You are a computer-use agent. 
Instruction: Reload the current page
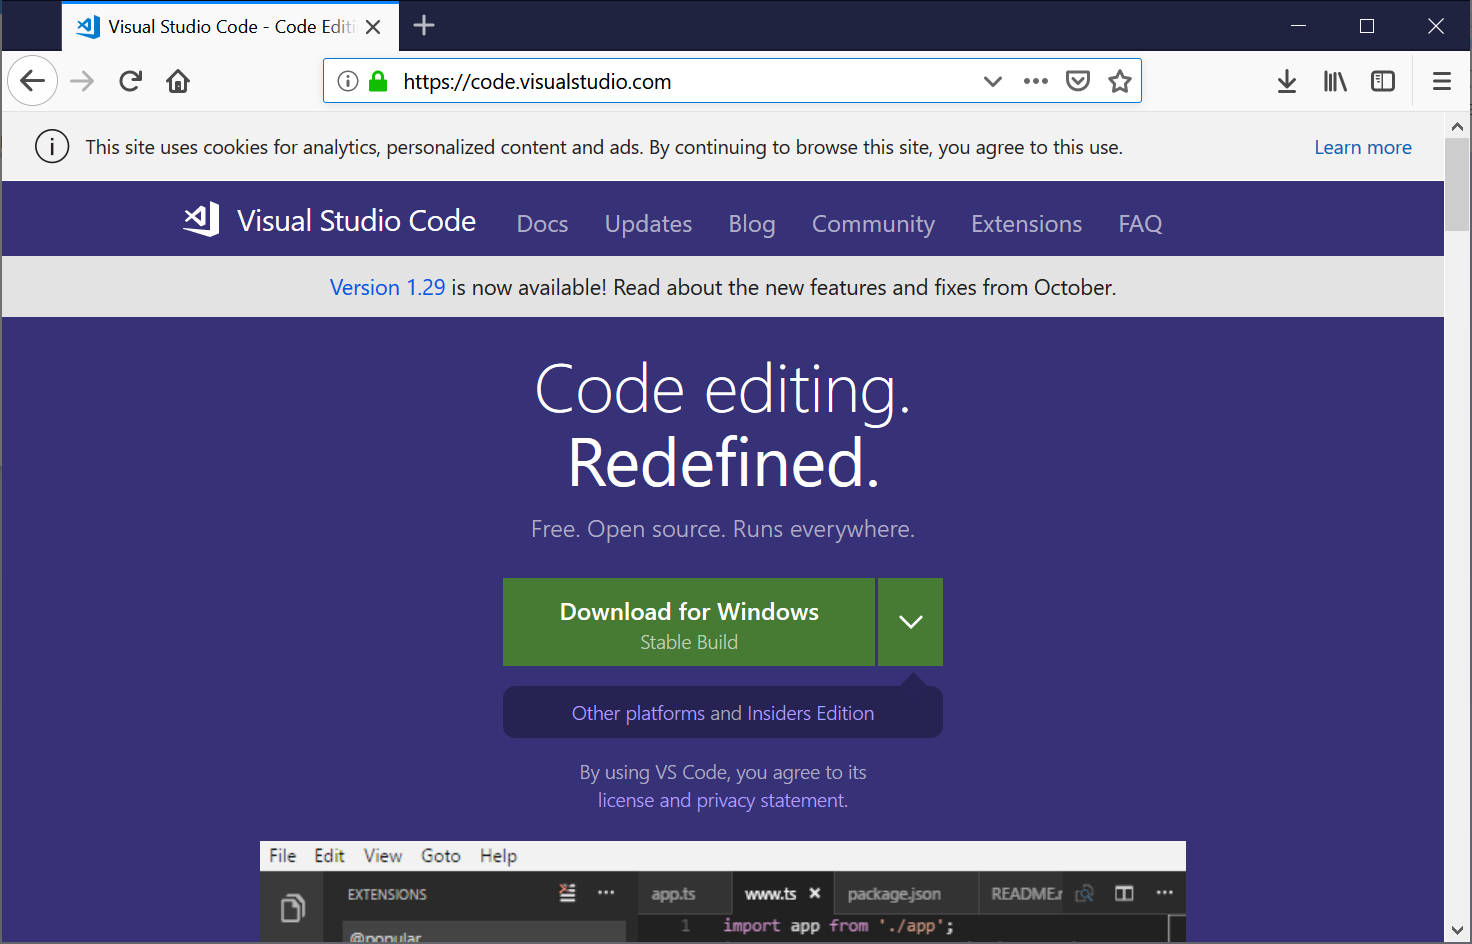(130, 81)
